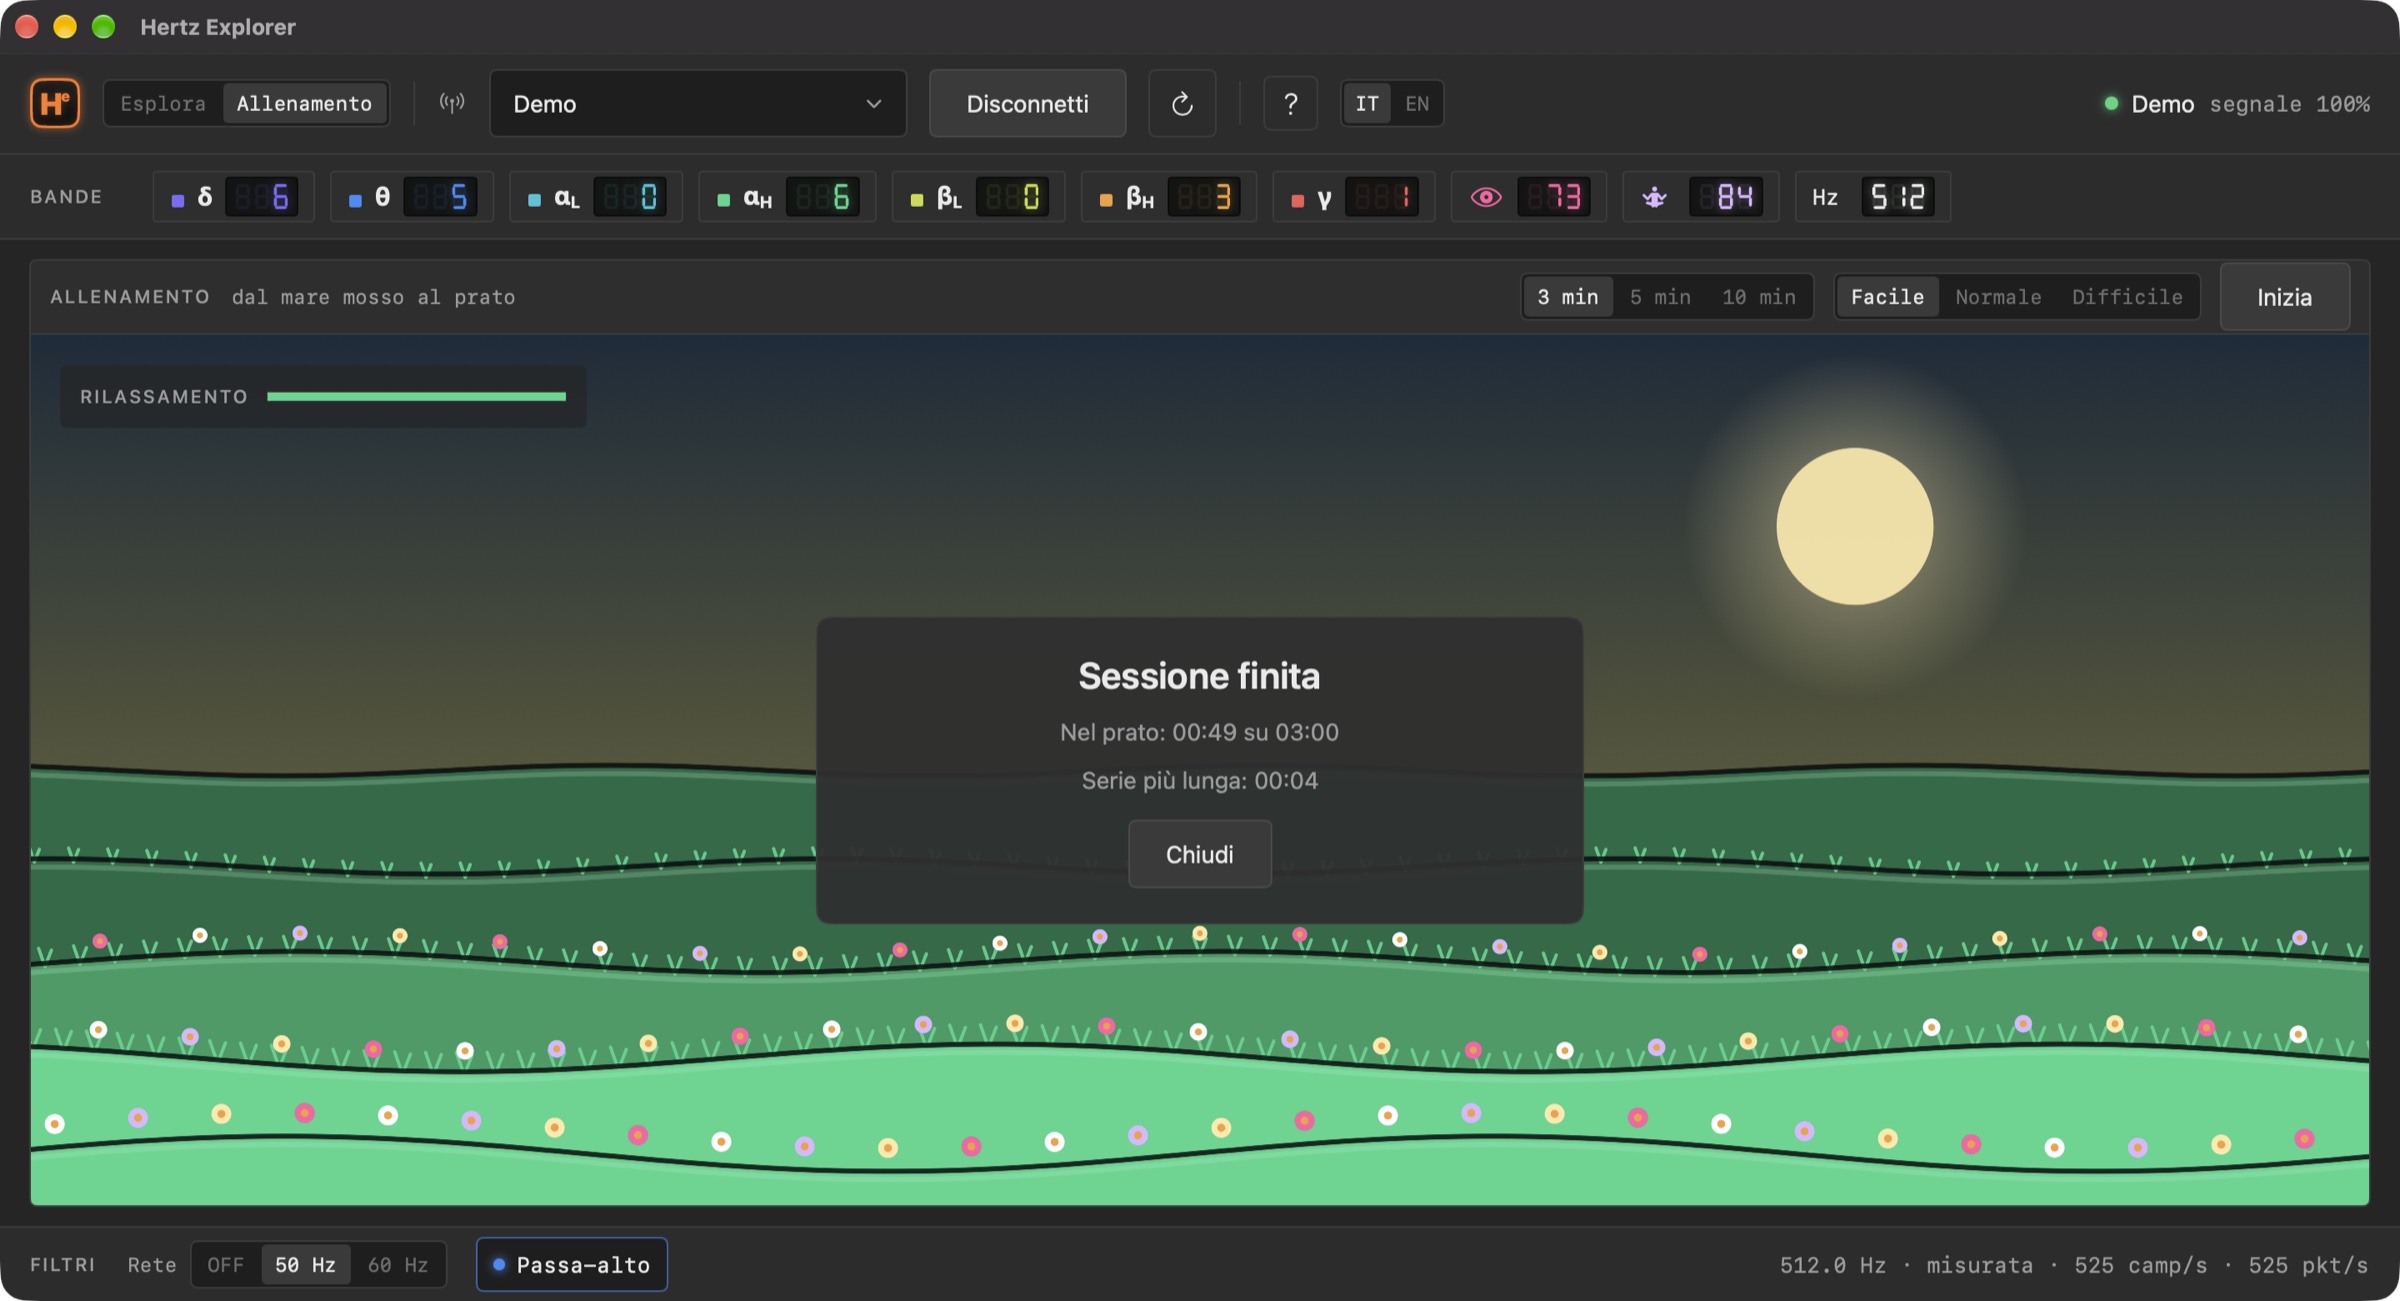Click the Disconnetti button
2400x1301 pixels.
[x=1027, y=103]
